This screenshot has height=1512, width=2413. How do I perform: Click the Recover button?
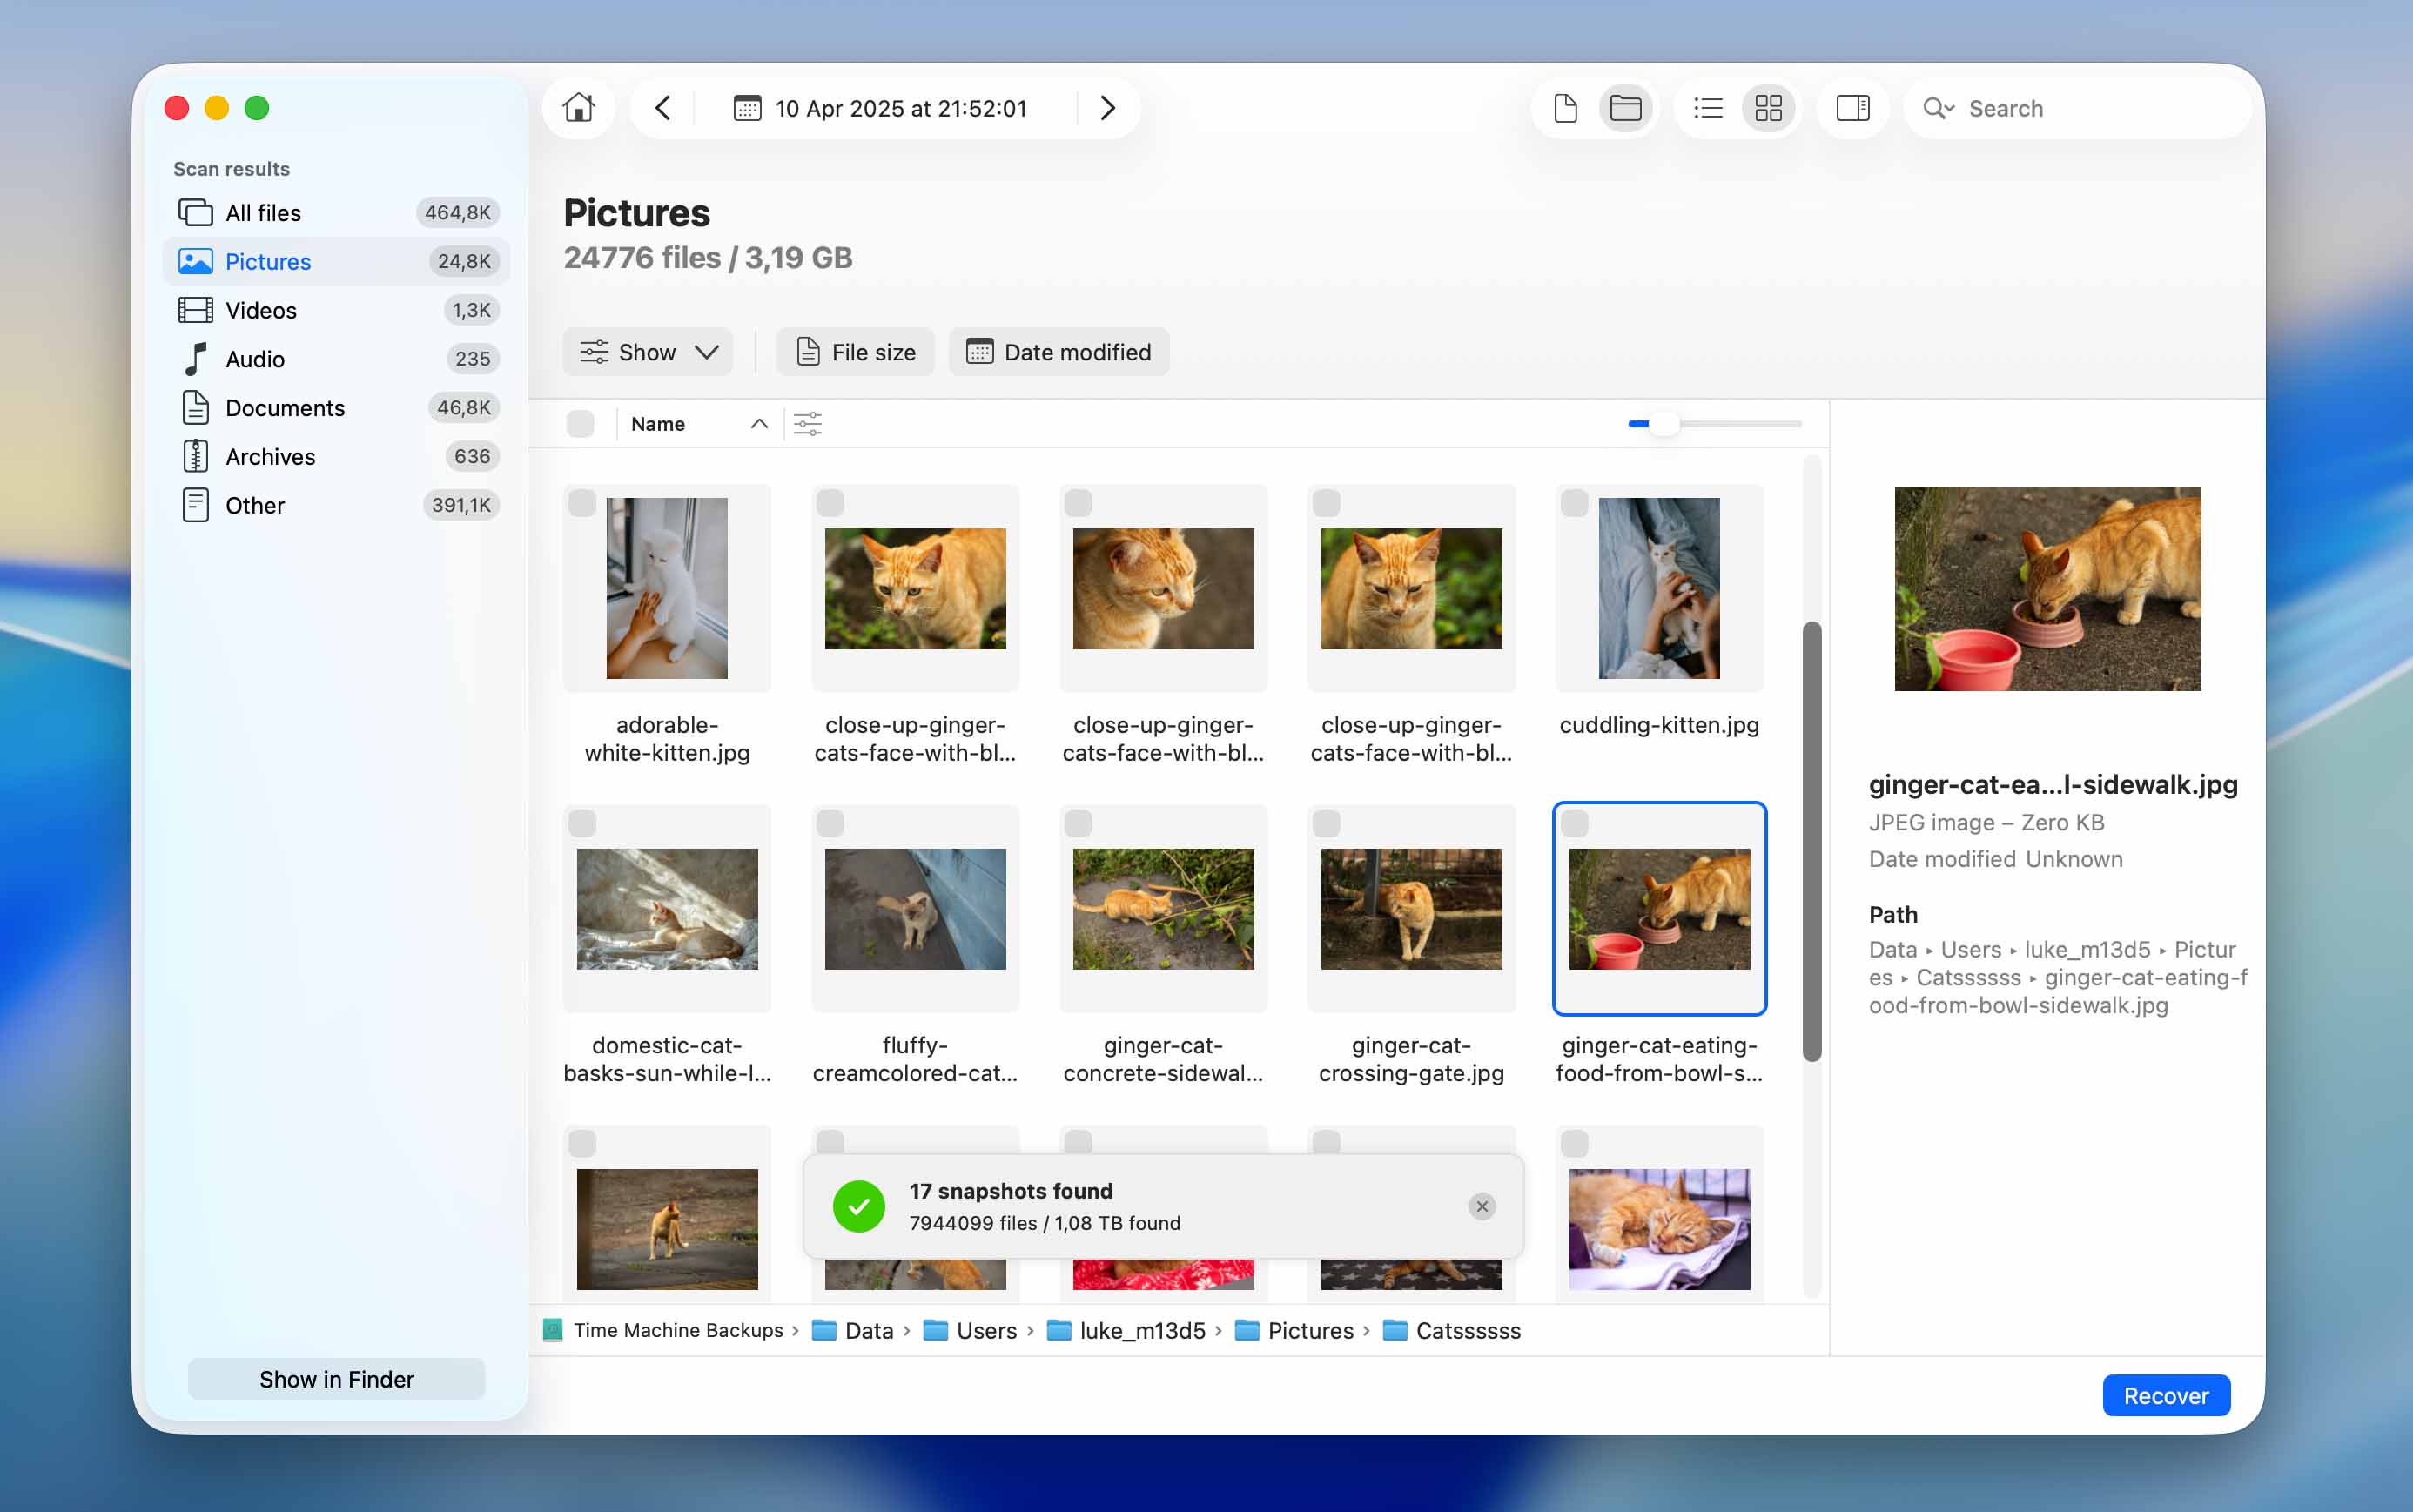[2166, 1395]
